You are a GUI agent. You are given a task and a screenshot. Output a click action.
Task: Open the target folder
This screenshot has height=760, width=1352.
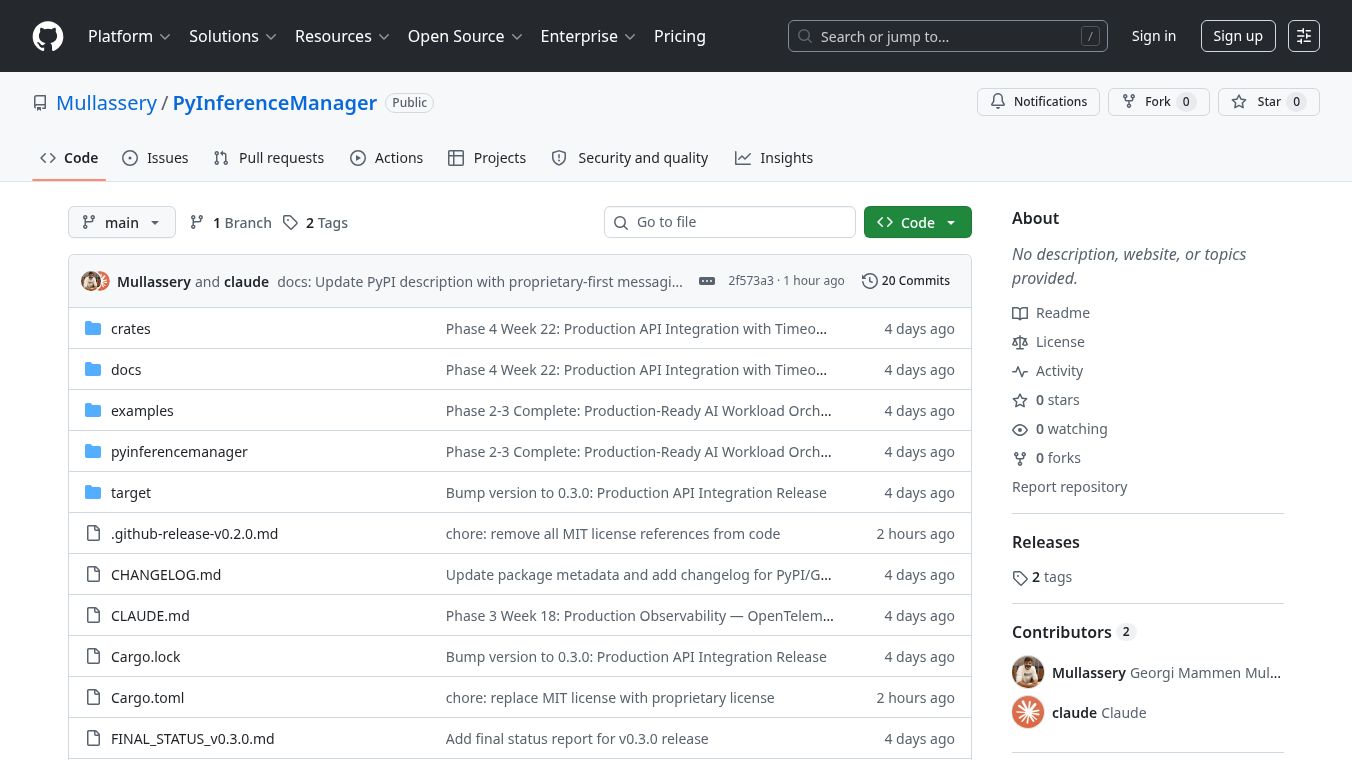131,493
